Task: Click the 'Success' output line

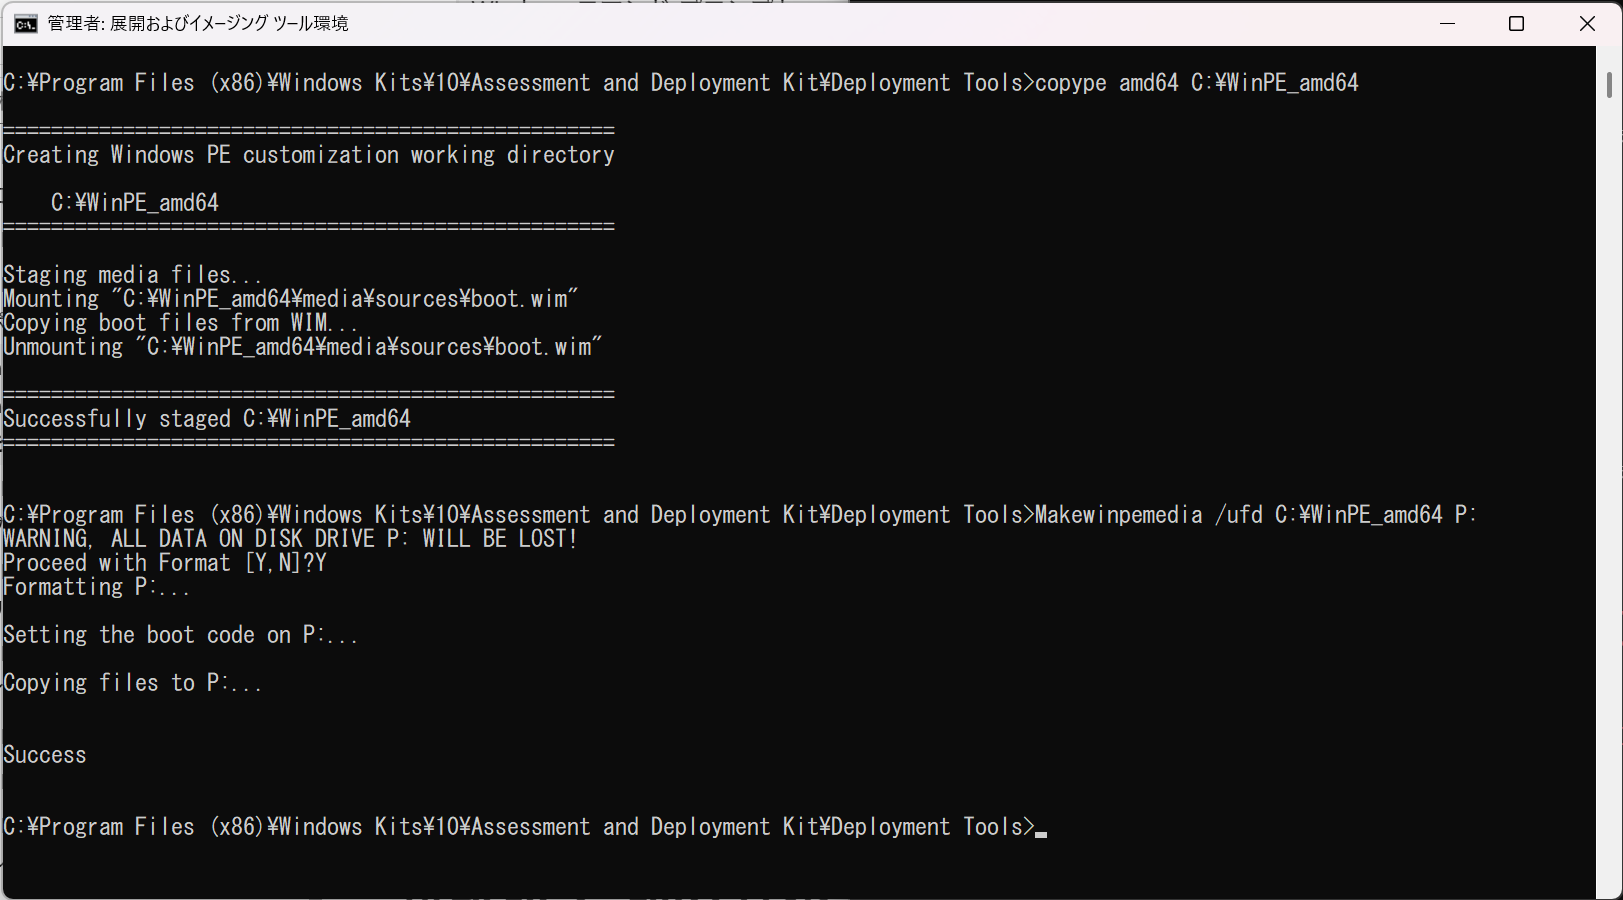Action: tap(45, 755)
